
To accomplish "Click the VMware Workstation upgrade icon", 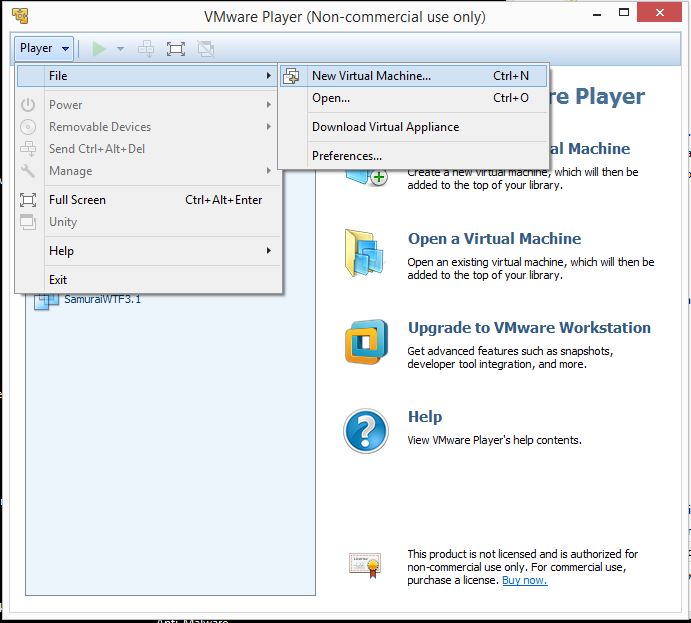I will tap(367, 342).
